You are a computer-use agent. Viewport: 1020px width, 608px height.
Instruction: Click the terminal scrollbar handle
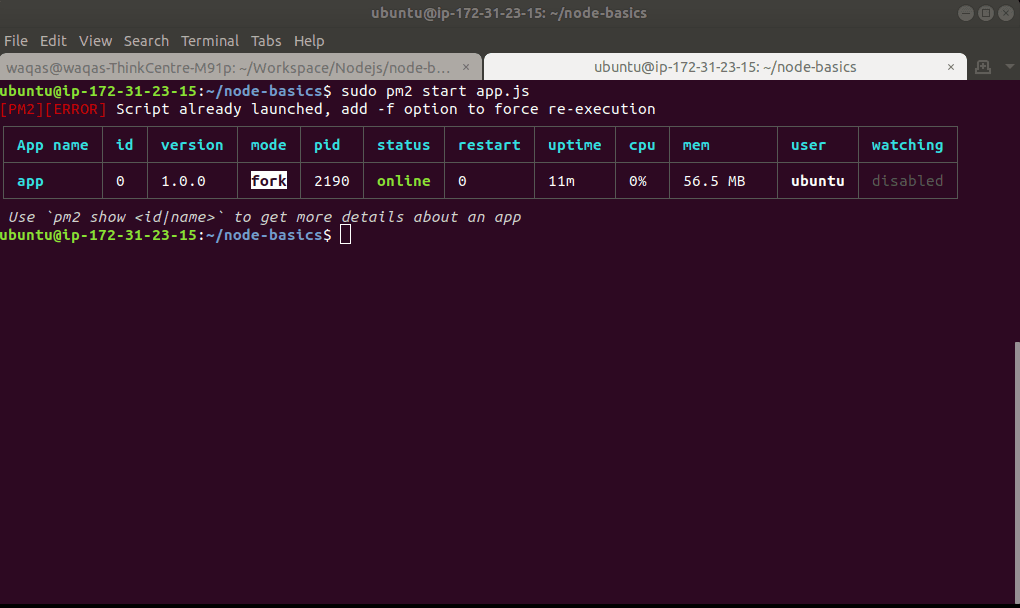click(x=1015, y=470)
